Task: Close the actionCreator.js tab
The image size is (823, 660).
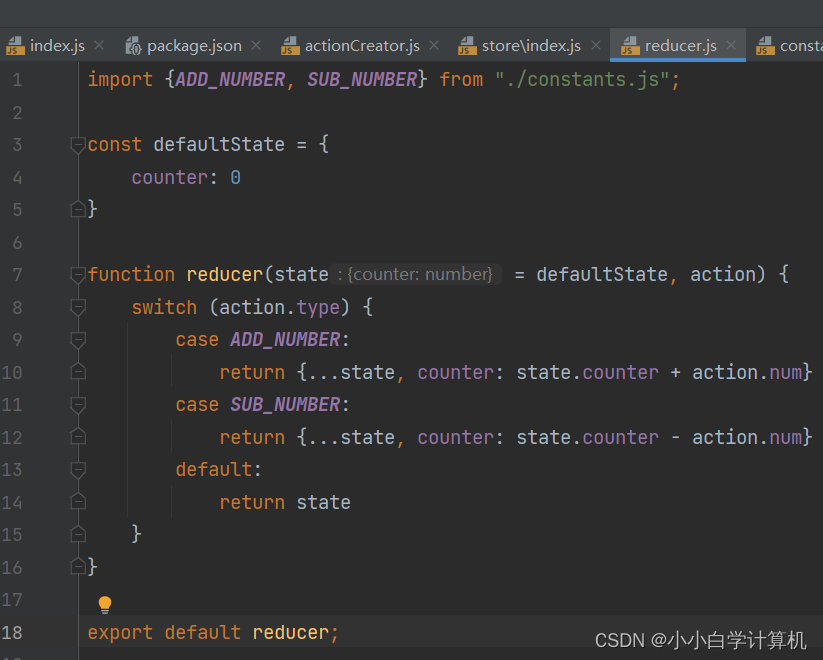Action: click(434, 46)
